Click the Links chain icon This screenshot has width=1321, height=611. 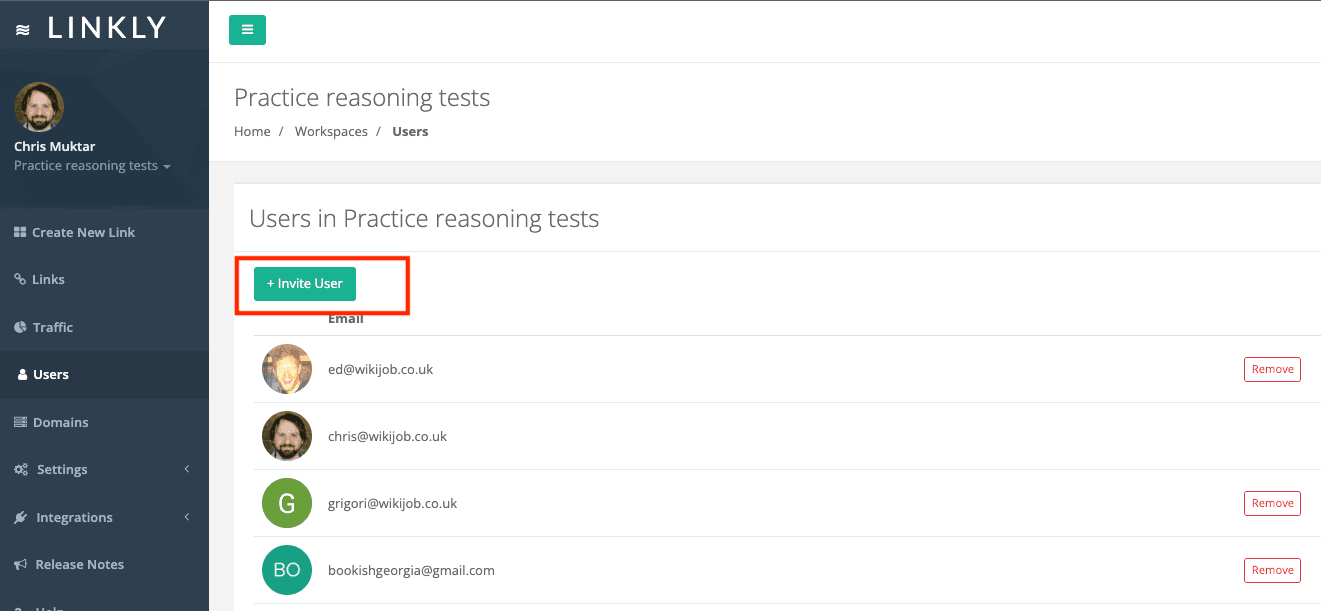[x=20, y=280]
